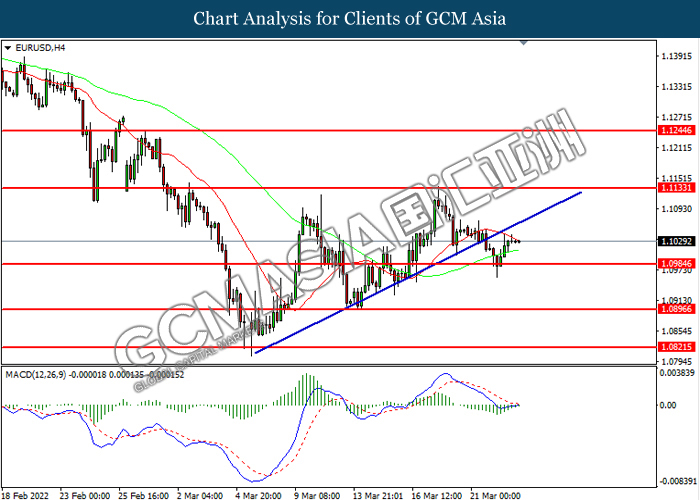This screenshot has height=500, width=700.
Task: Click the 13 Mar 21:01 time label
Action: coord(378,496)
